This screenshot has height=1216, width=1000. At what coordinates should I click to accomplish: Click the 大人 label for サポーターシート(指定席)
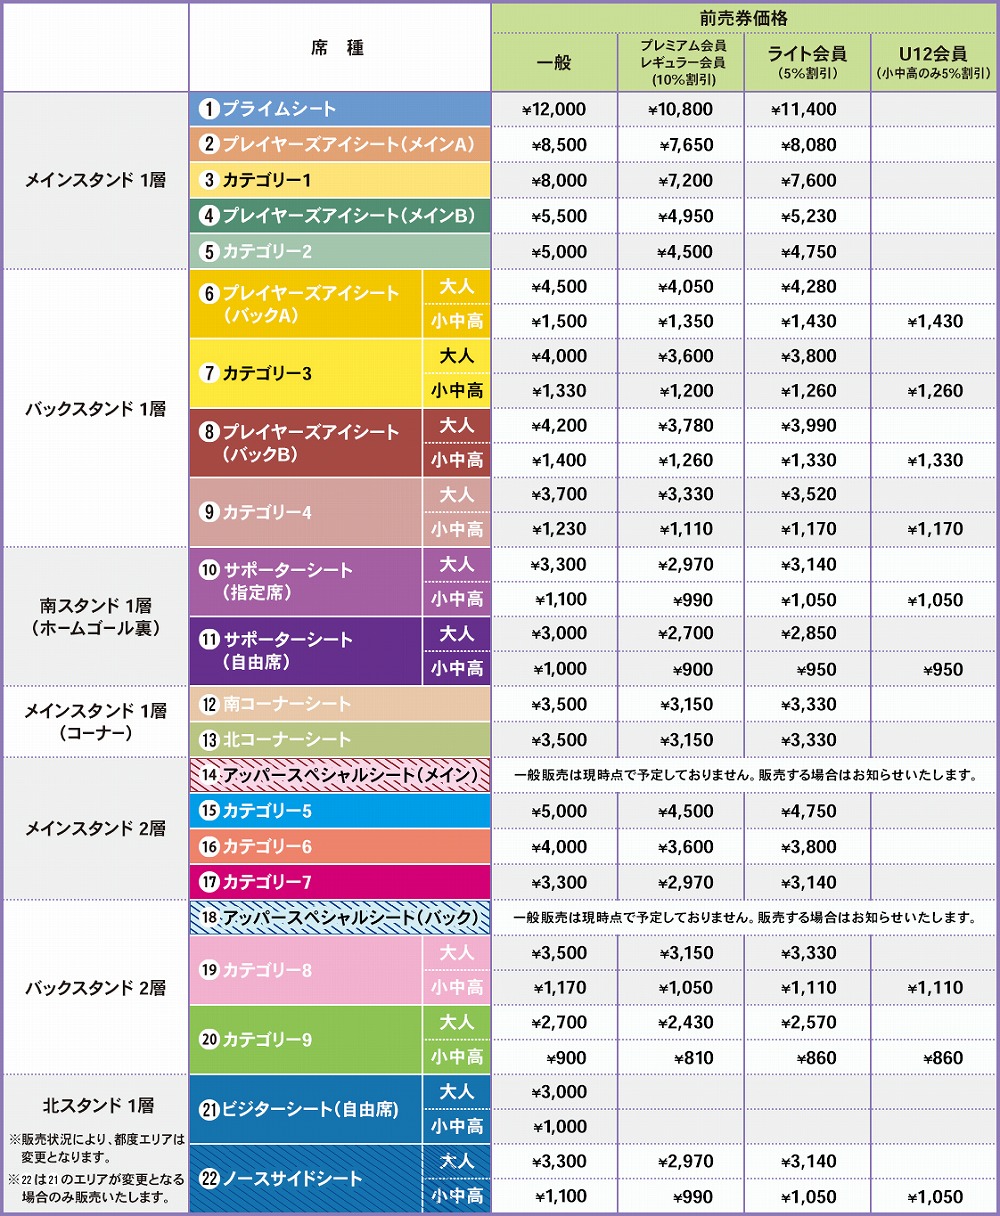pyautogui.click(x=457, y=565)
